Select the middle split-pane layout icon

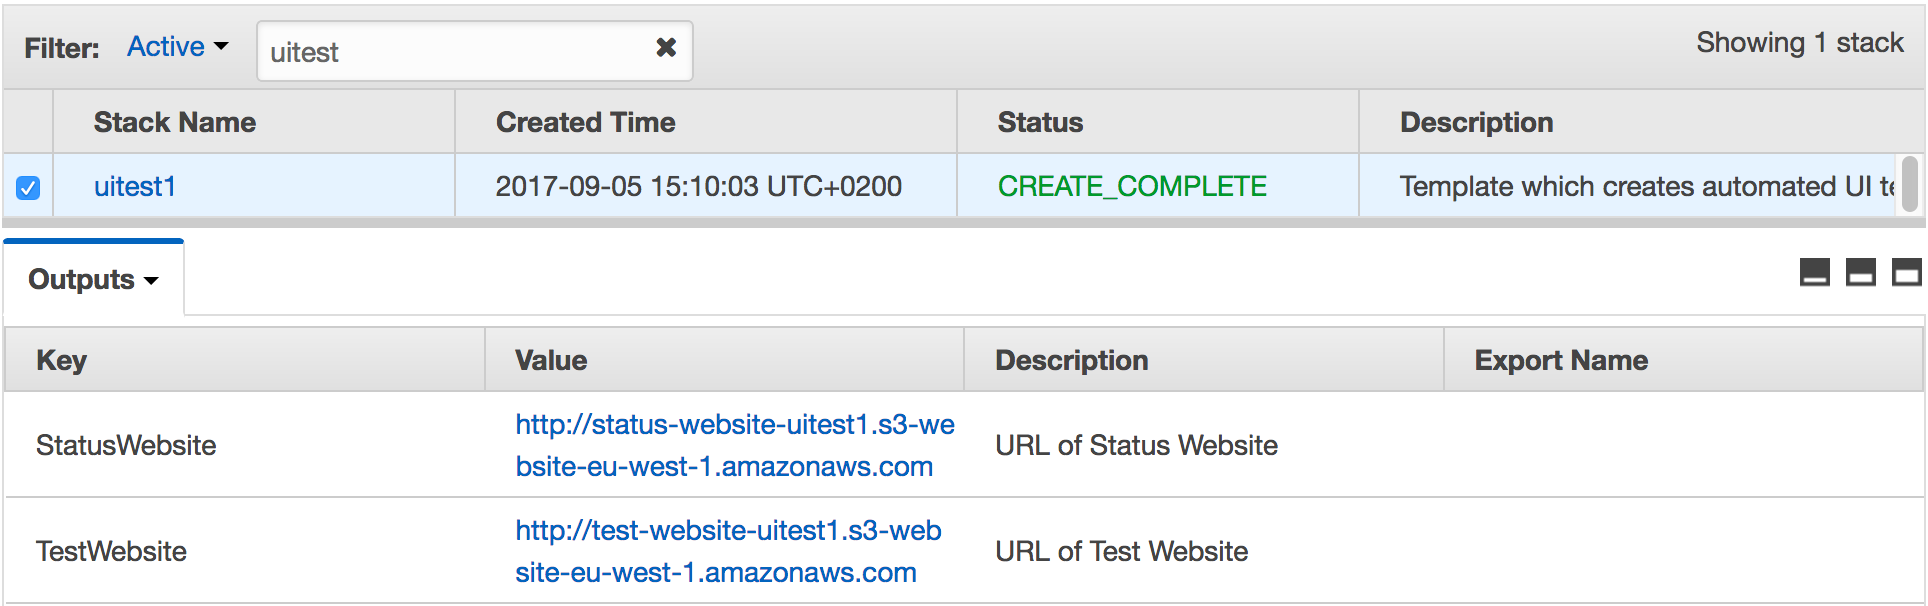click(x=1860, y=272)
